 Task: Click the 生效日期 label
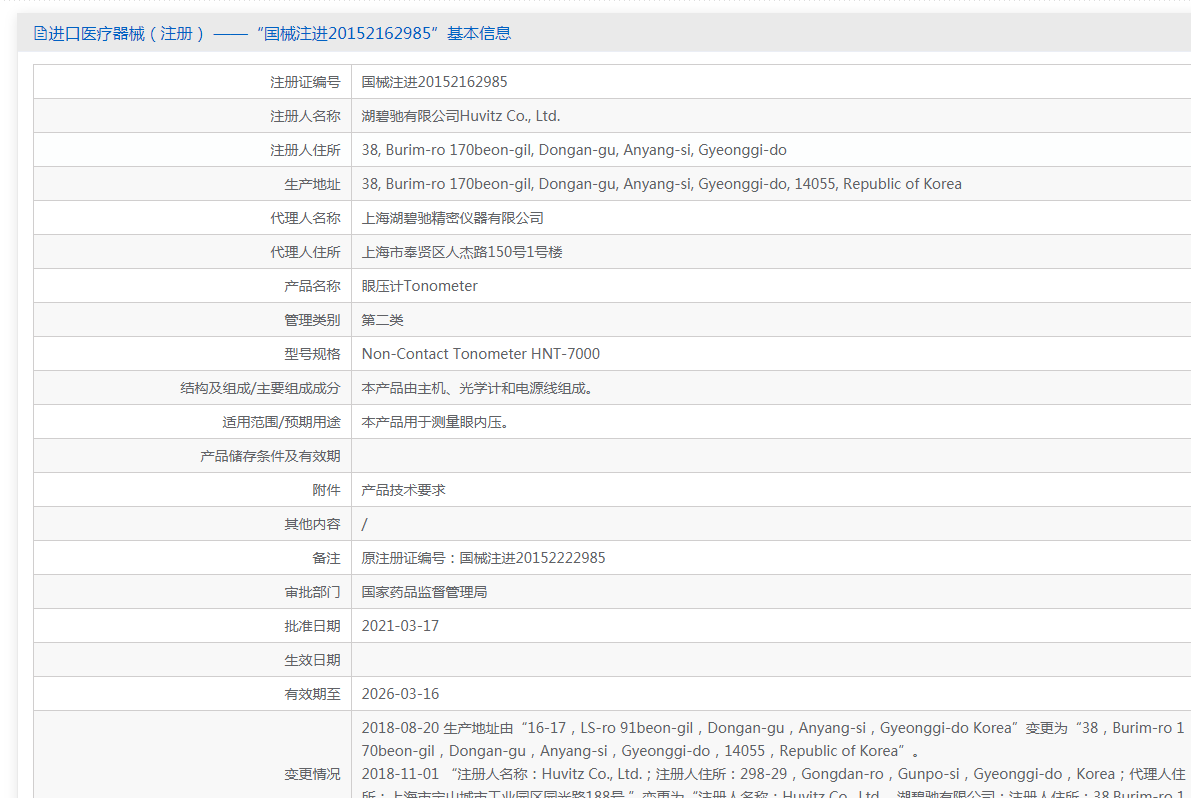[x=312, y=661]
